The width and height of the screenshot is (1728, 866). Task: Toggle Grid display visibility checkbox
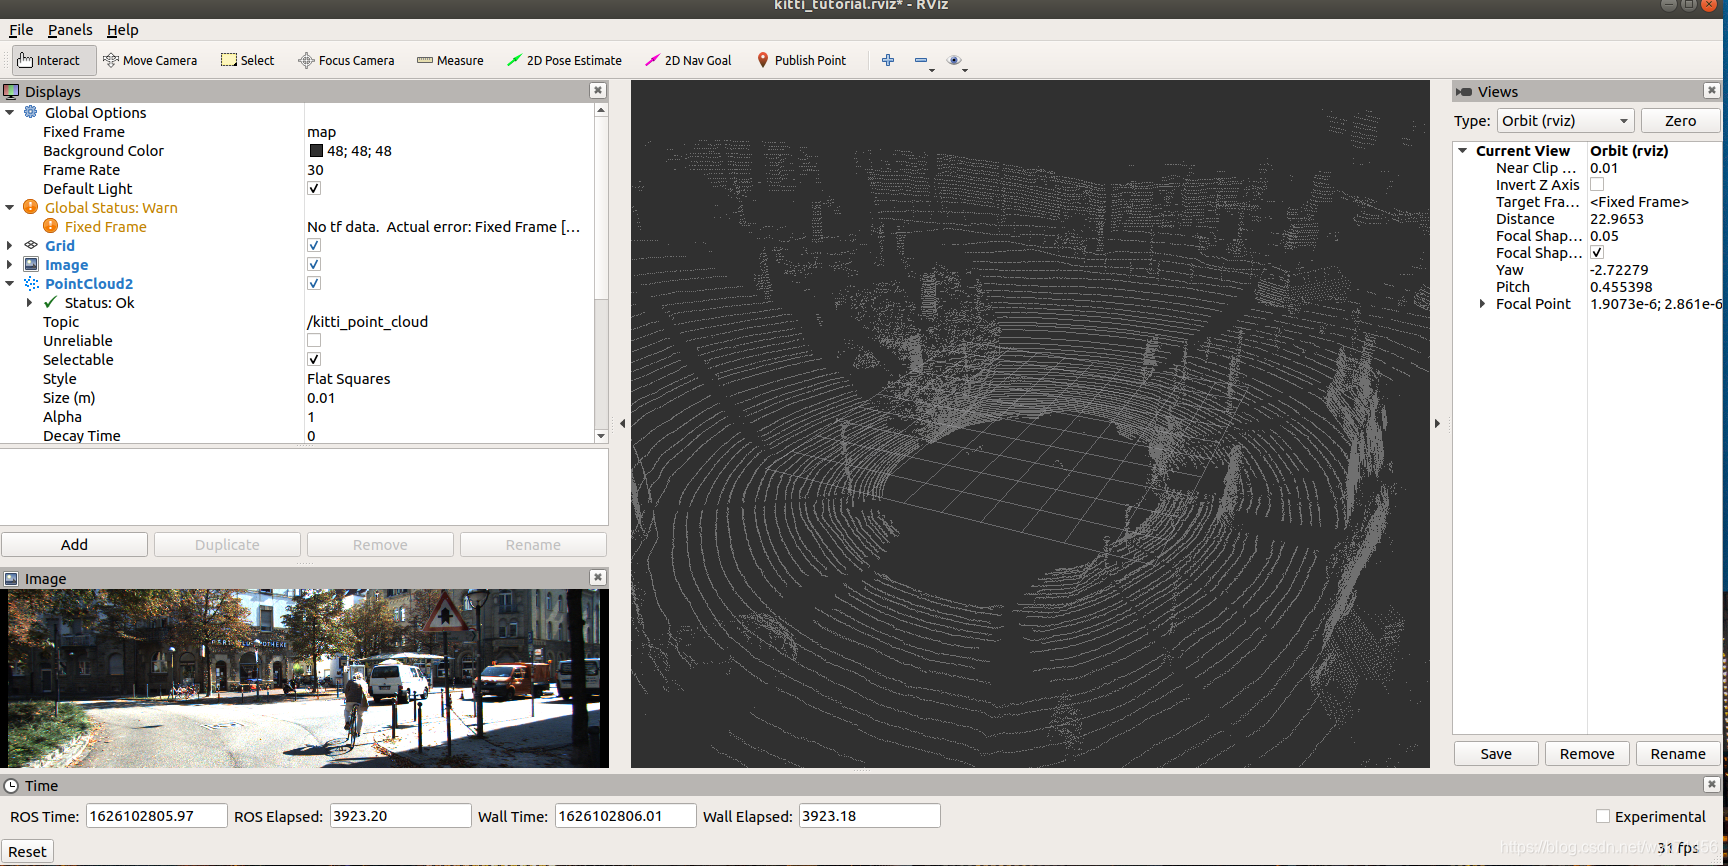pos(314,245)
